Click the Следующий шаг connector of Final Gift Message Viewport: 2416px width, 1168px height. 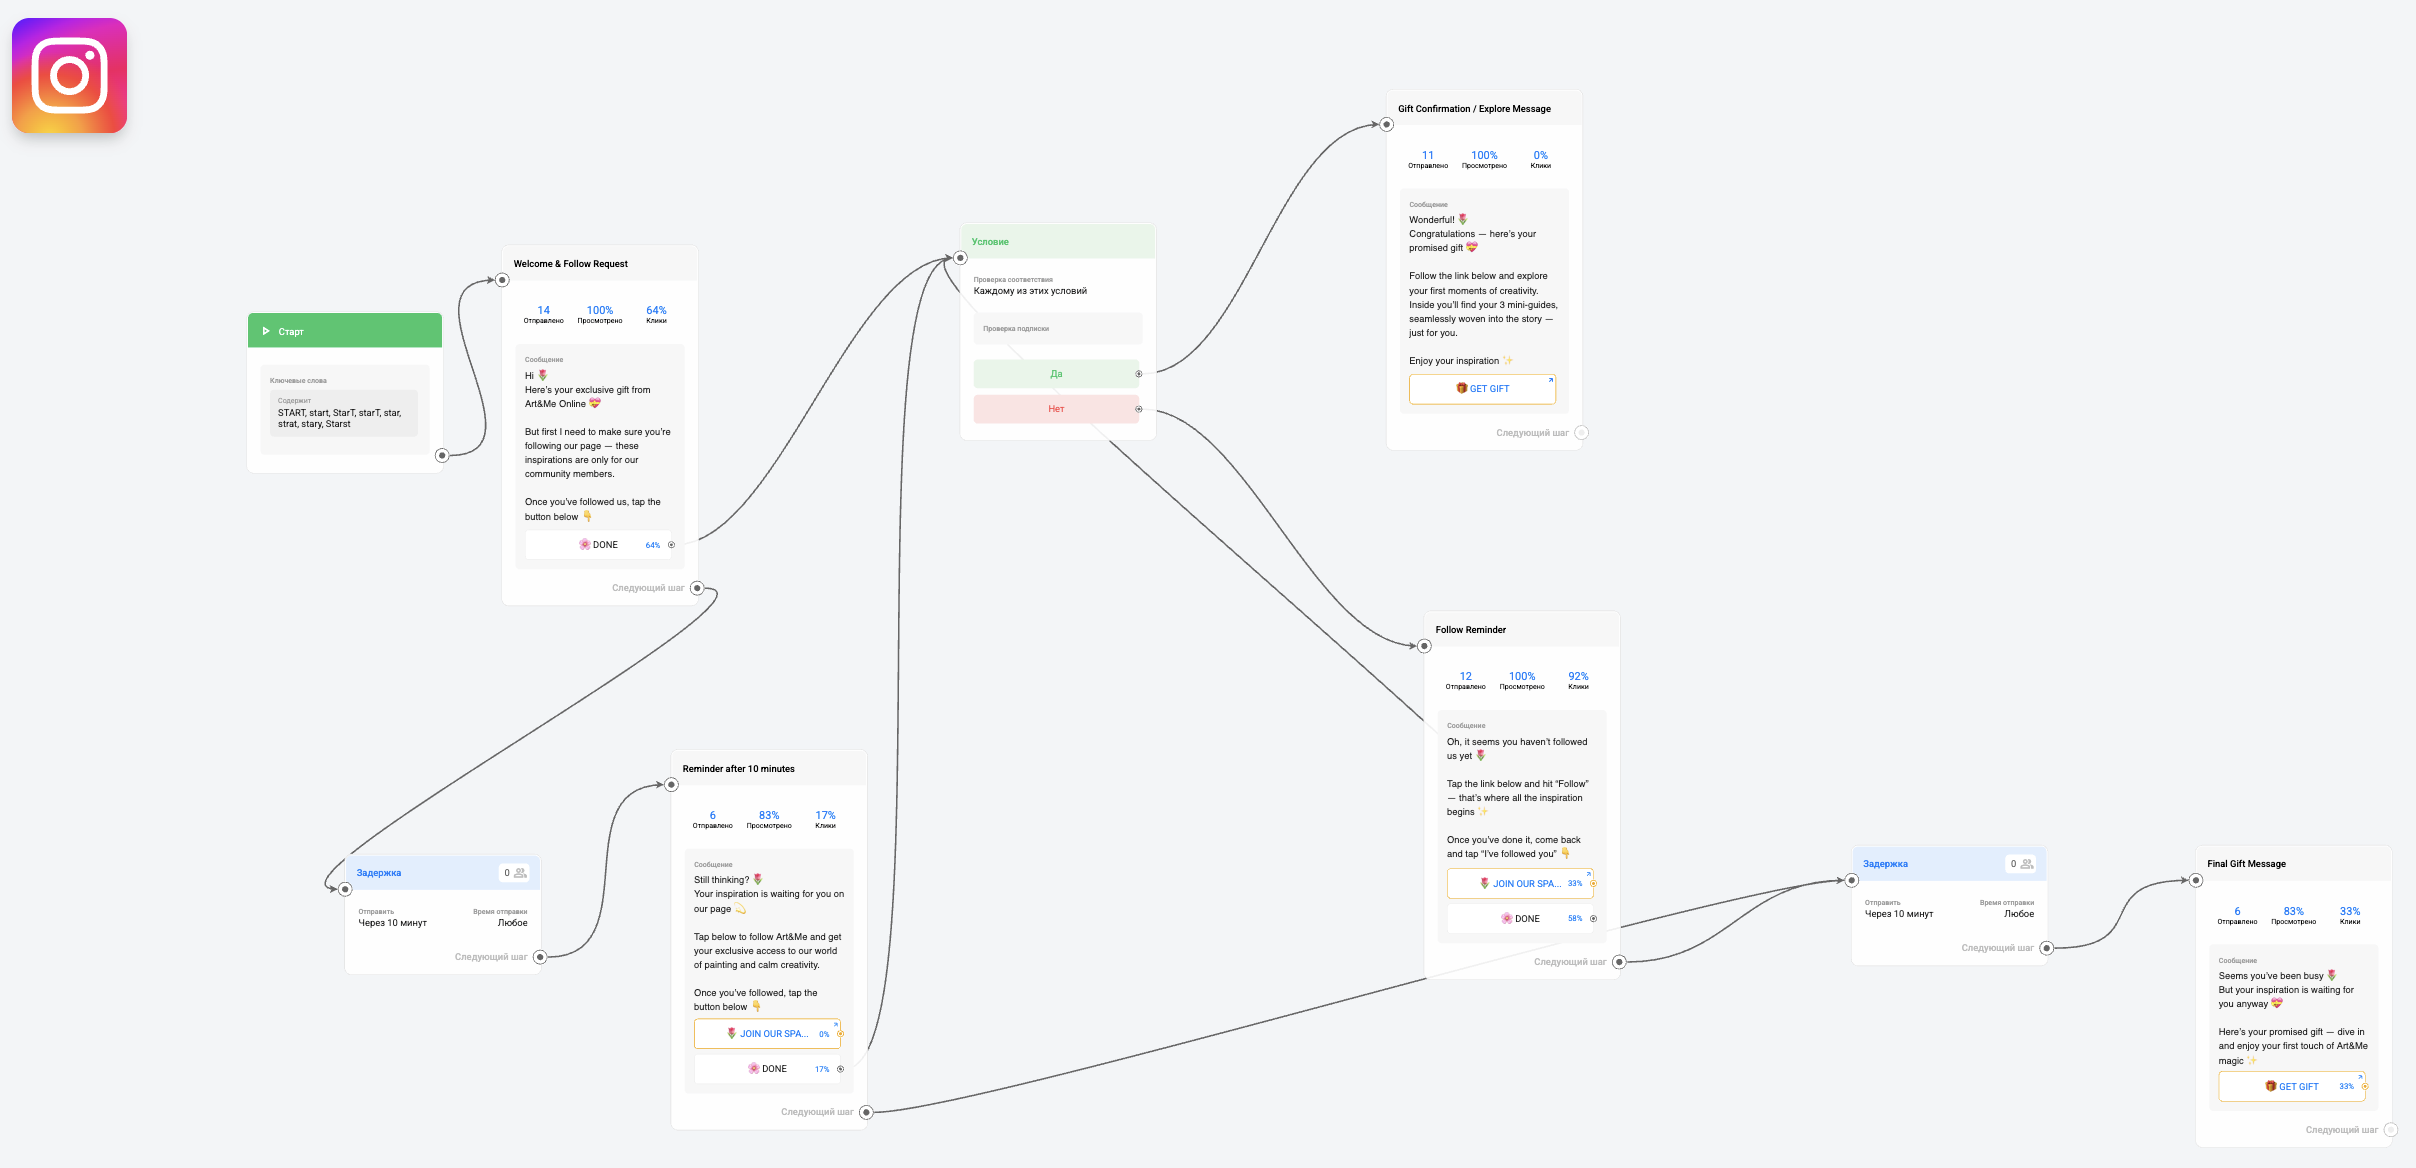click(2390, 1130)
